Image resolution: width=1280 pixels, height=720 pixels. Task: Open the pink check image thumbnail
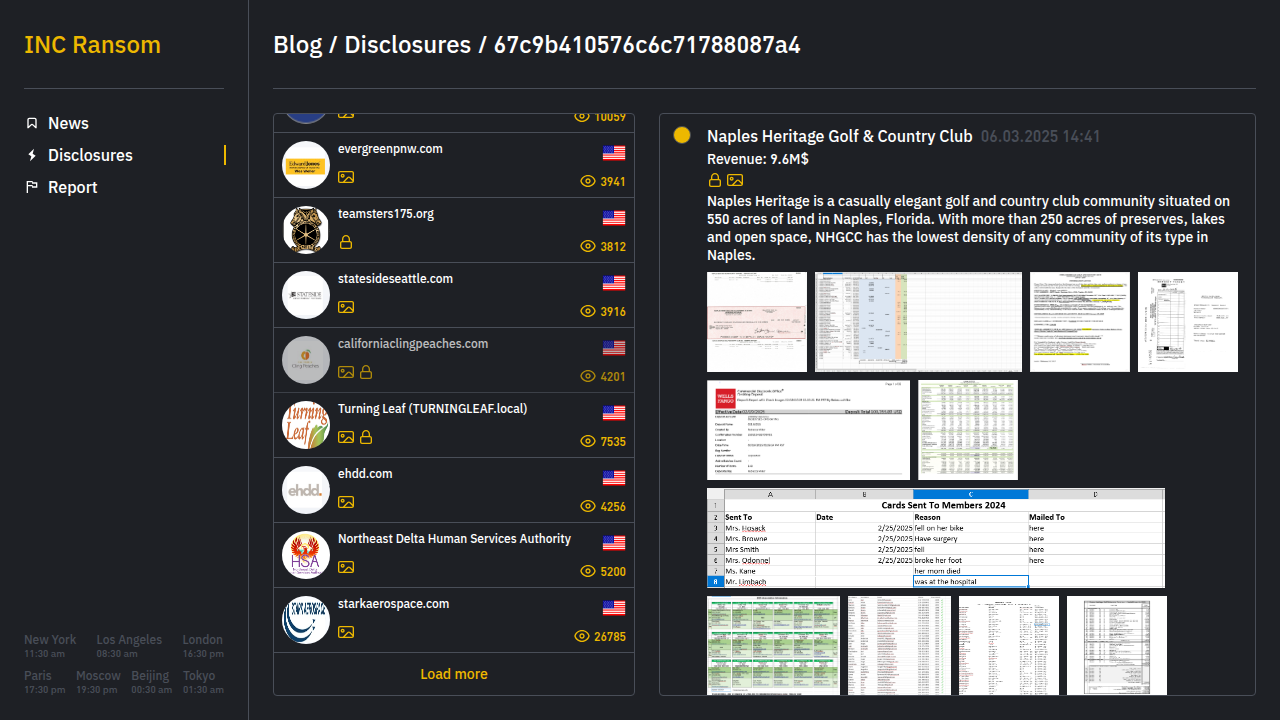pyautogui.click(x=757, y=322)
